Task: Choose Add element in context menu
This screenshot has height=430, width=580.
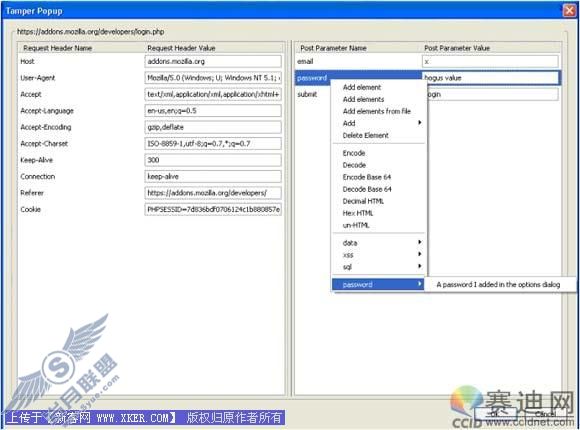Action: pyautogui.click(x=362, y=87)
